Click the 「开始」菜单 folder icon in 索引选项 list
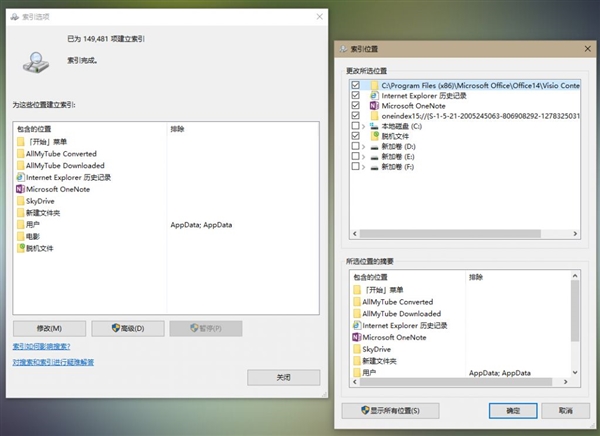 coord(21,142)
